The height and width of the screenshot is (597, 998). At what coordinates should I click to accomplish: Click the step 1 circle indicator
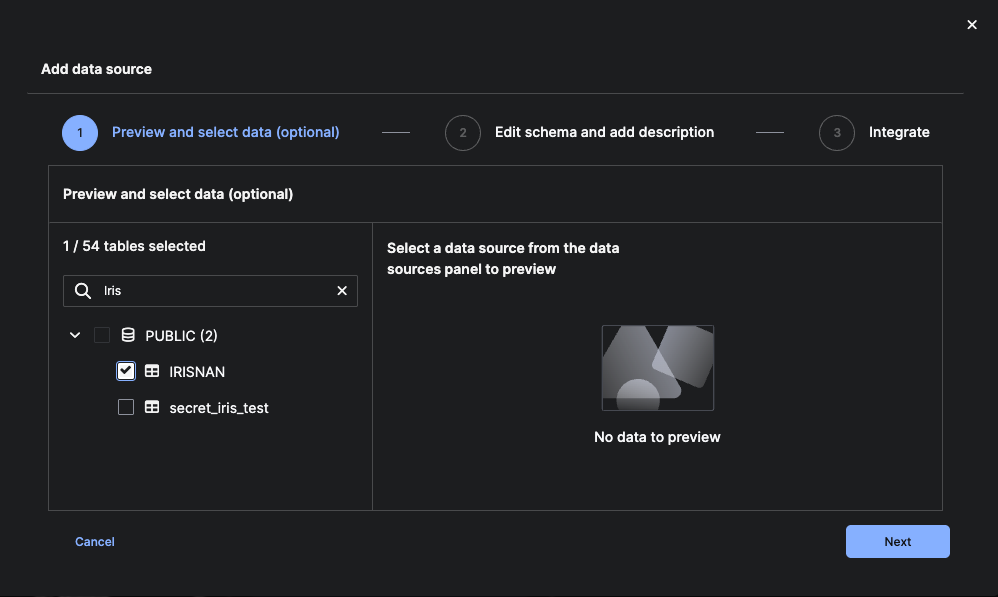click(80, 132)
